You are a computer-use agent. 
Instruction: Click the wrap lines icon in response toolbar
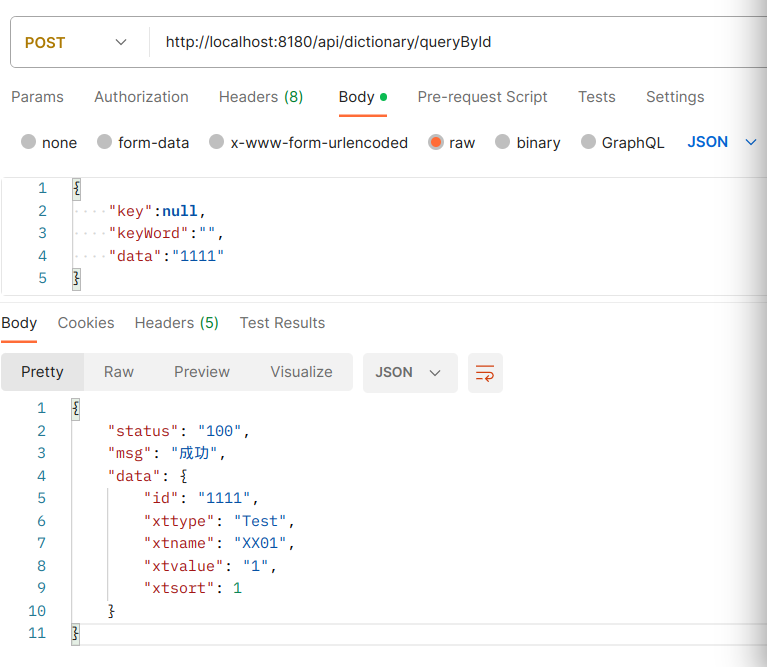tap(485, 373)
